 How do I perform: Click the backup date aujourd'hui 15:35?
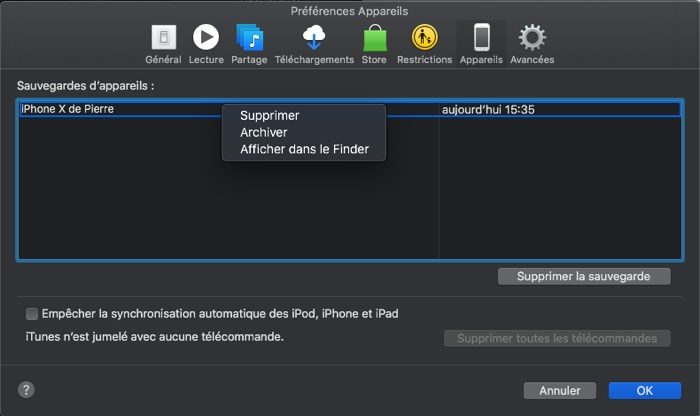click(488, 109)
